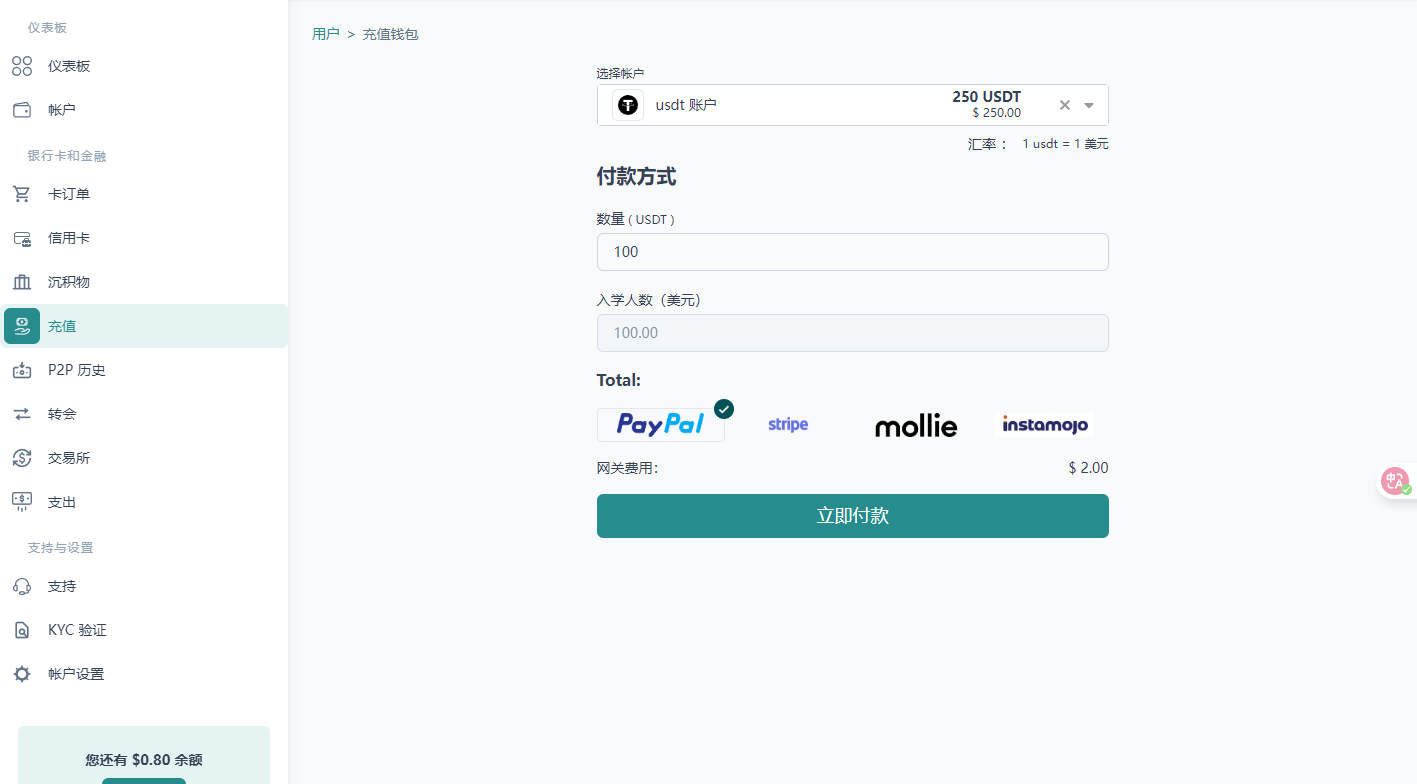Click the credit card icon for 信用卡
1417x784 pixels.
pyautogui.click(x=22, y=238)
